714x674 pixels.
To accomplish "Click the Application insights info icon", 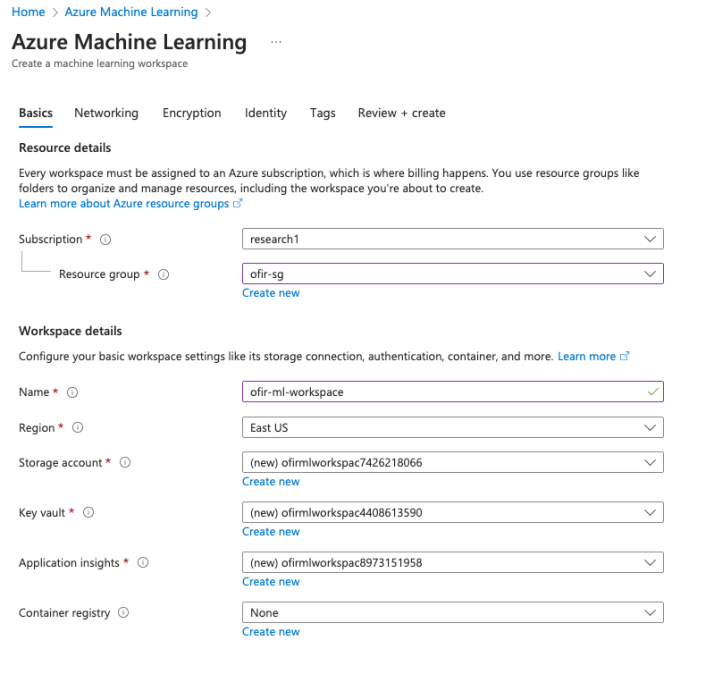I will pos(143,562).
